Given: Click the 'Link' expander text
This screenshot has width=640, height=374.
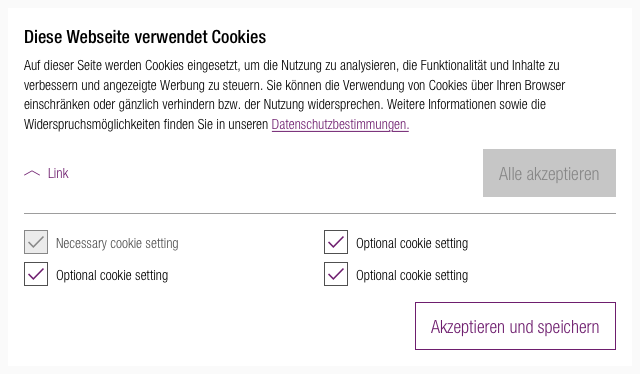Looking at the screenshot, I should coord(58,174).
